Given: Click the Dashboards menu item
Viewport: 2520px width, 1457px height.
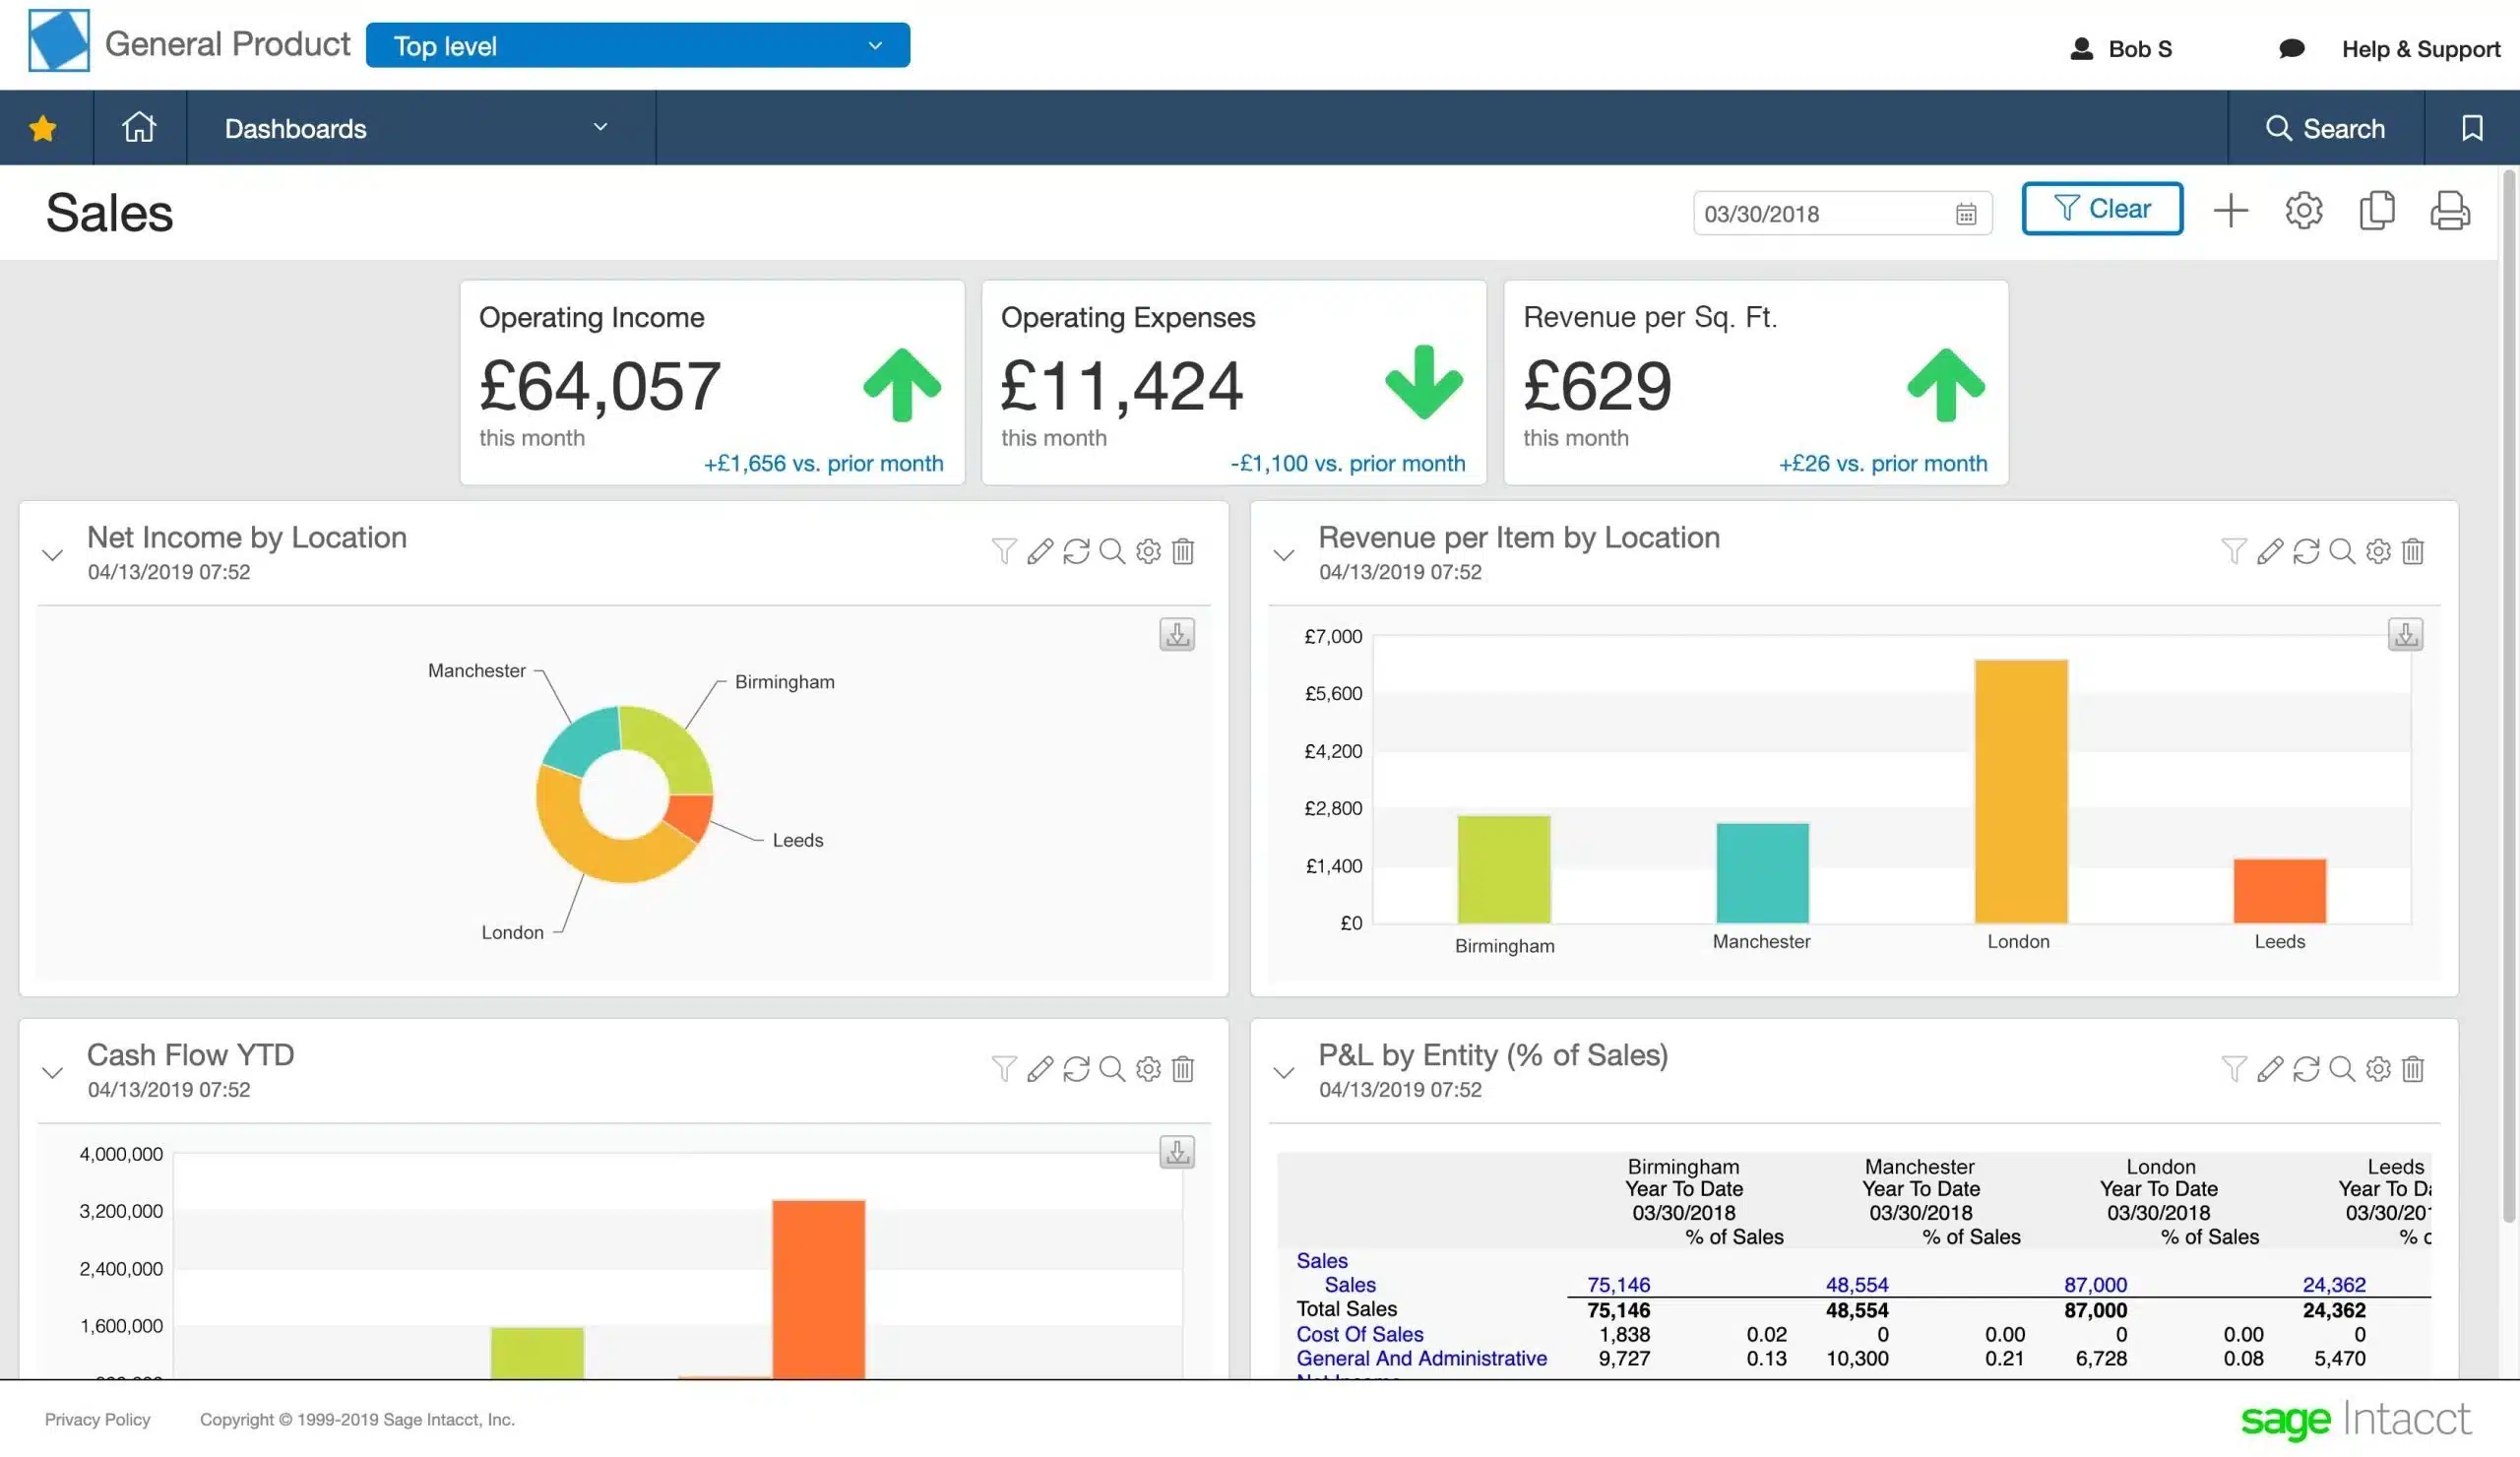Looking at the screenshot, I should (295, 127).
